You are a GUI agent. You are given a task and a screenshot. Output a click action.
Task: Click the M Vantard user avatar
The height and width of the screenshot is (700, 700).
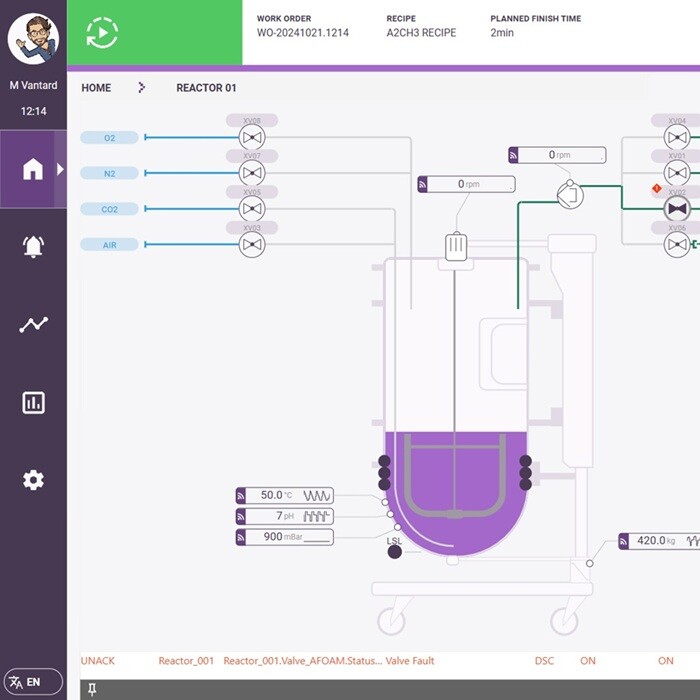coord(33,40)
